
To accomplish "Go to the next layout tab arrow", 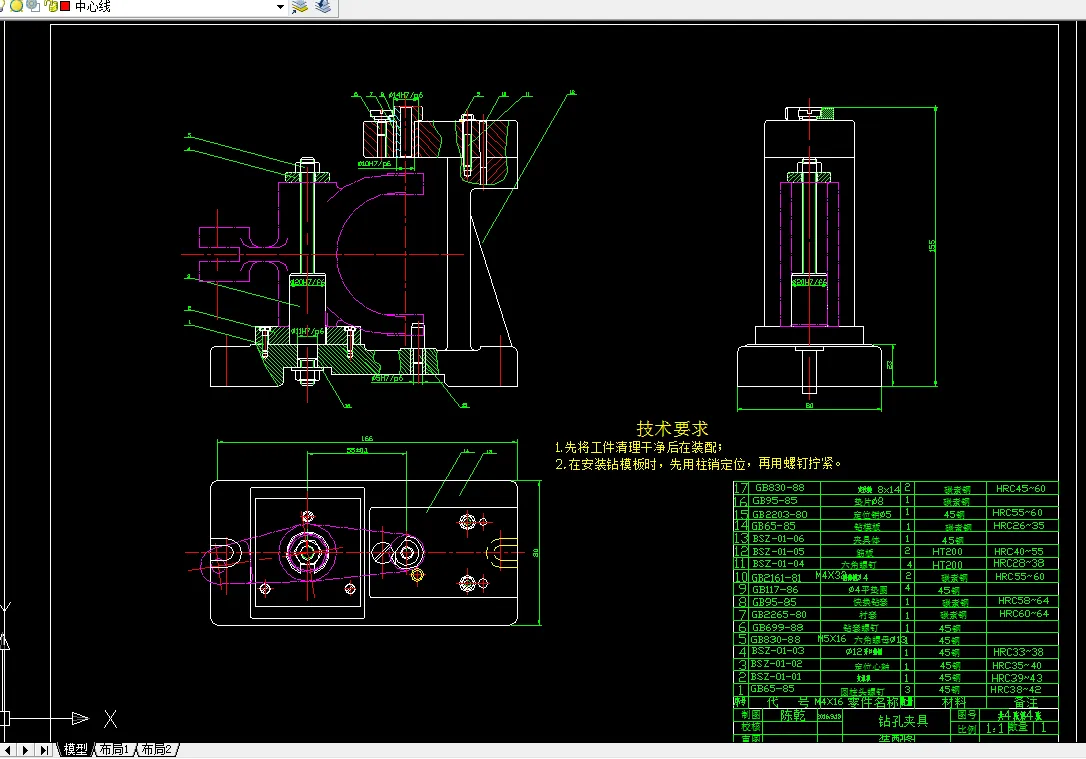I will (x=26, y=750).
